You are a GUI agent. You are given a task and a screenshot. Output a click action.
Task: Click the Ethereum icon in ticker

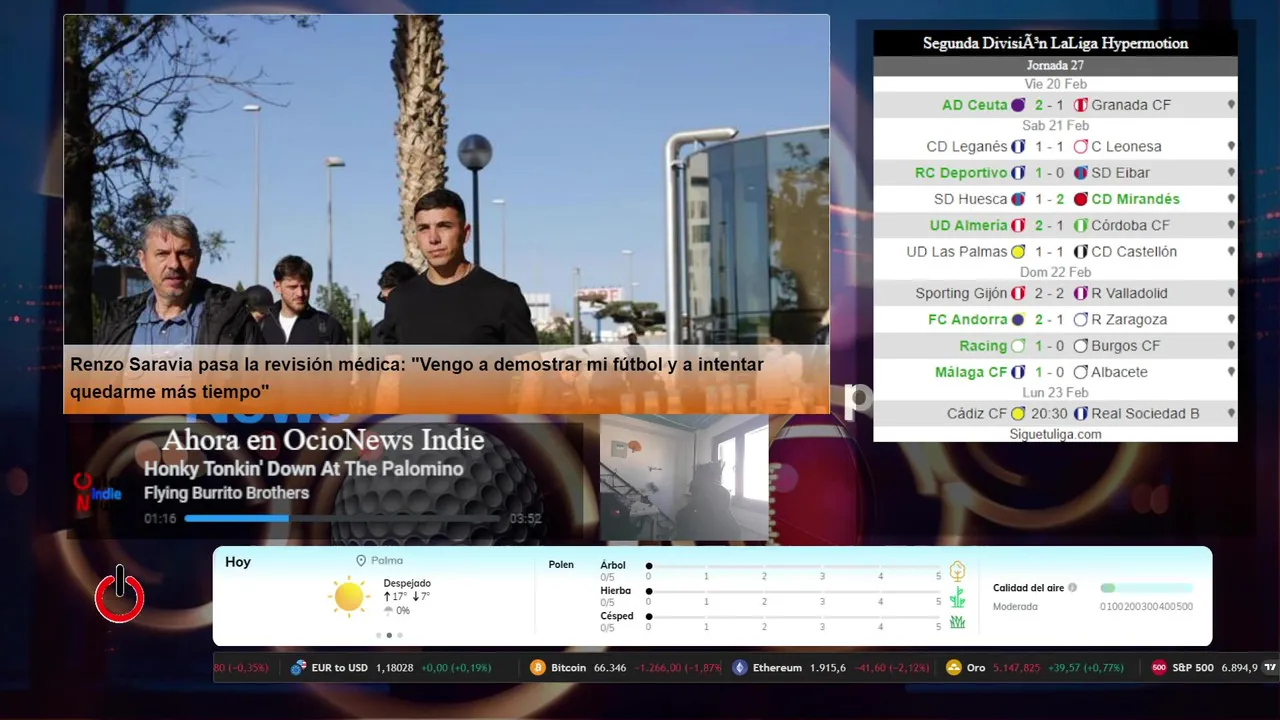[740, 667]
